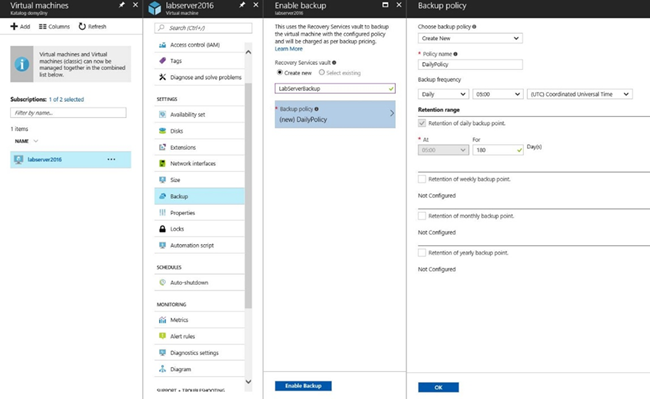Open the Choose backup policy dropdown
Image resolution: width=650 pixels, height=399 pixels.
coord(470,38)
